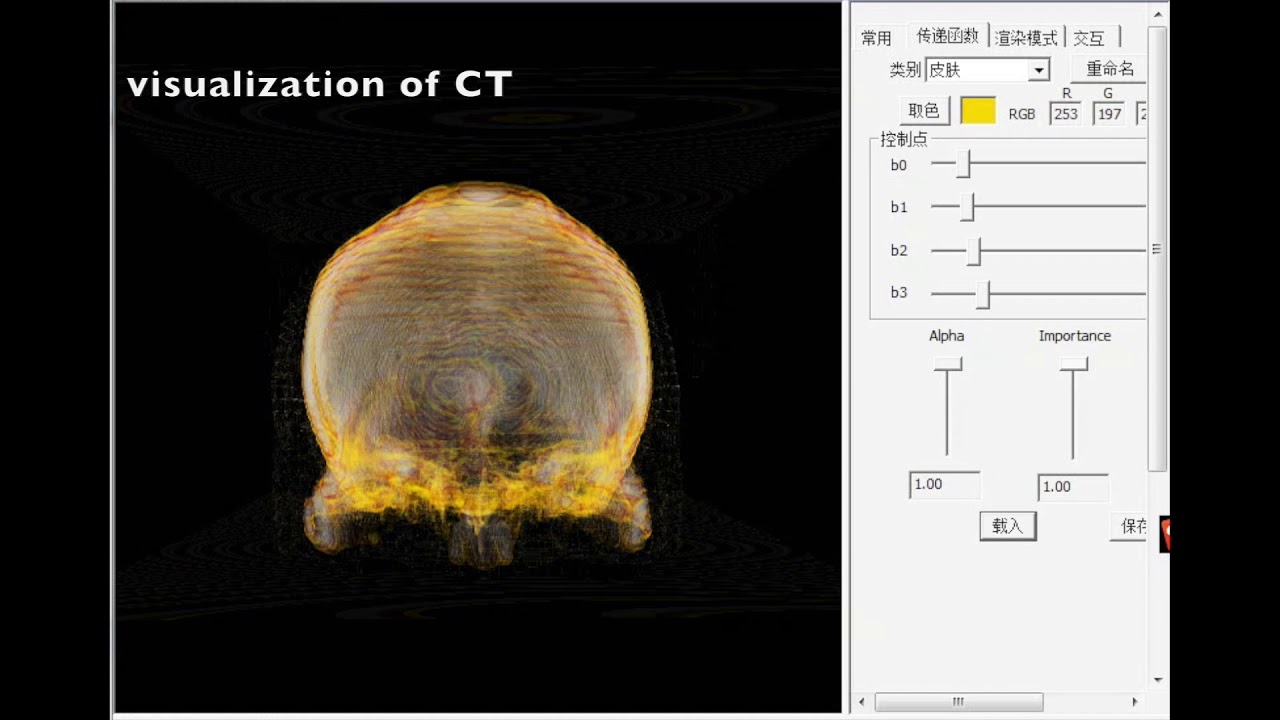Click the Importance value field 1.00
1280x720 pixels.
1073,487
